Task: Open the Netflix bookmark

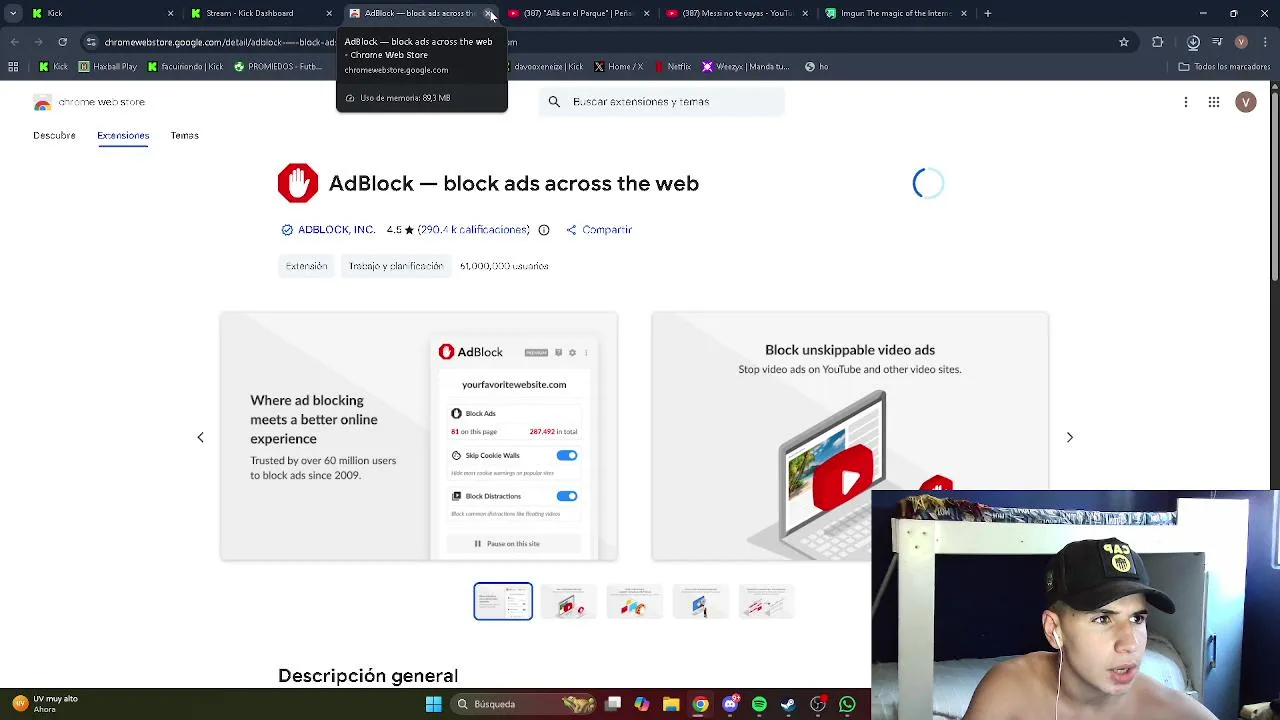Action: pos(672,67)
